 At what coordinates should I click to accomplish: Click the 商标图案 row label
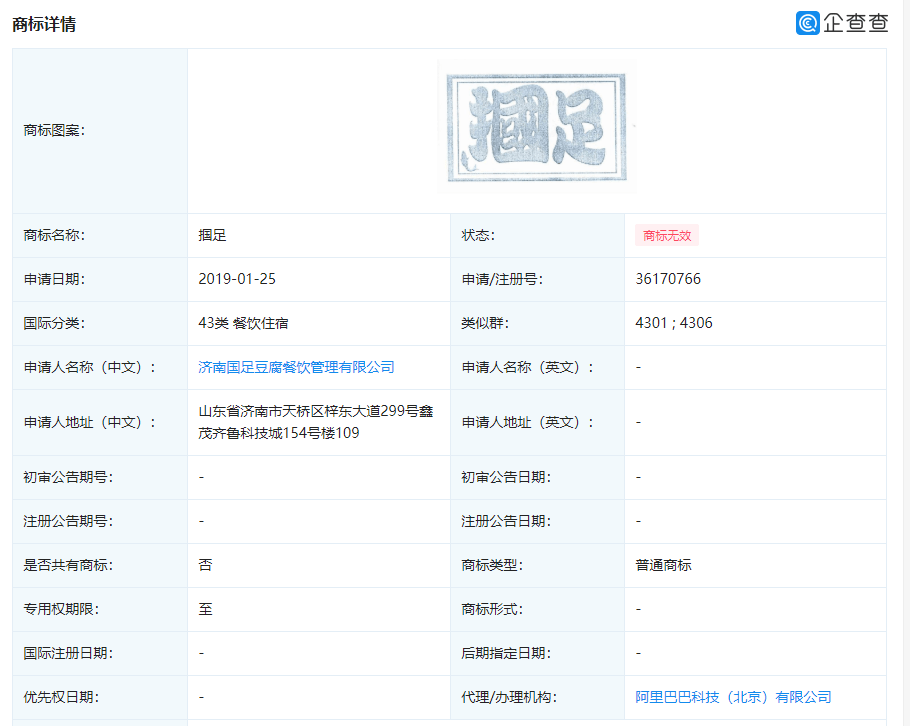54,130
